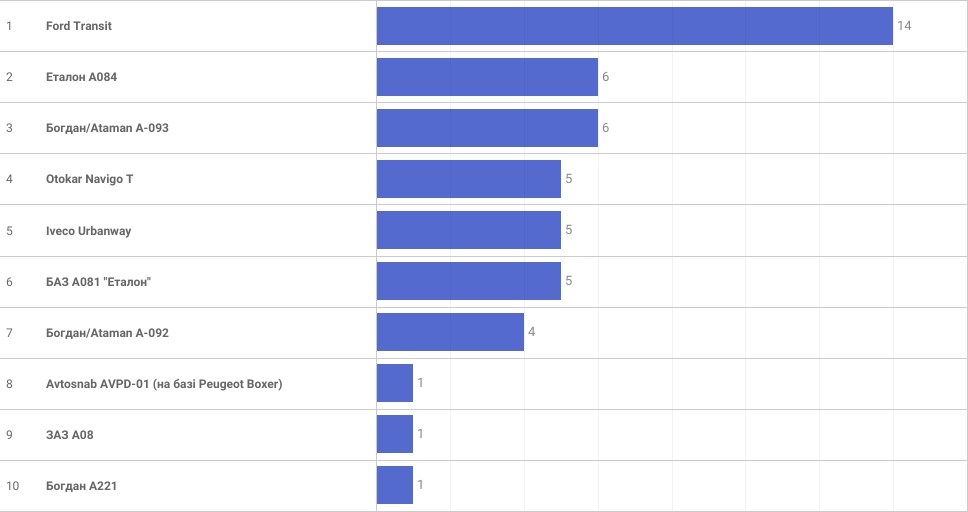The height and width of the screenshot is (512, 968).
Task: Select the Otokar Navigo T label
Action: click(89, 179)
